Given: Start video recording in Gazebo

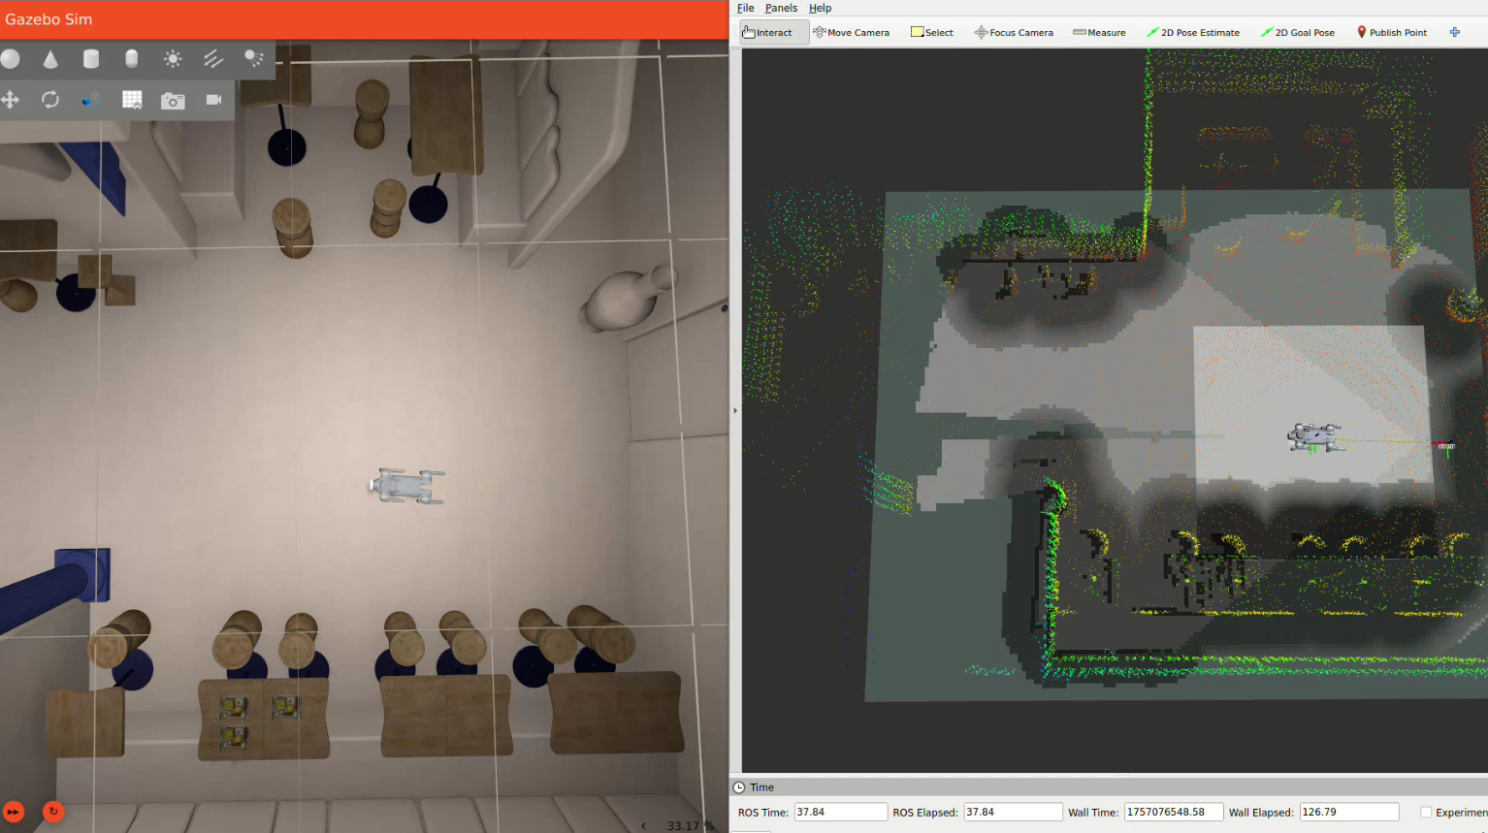Looking at the screenshot, I should [x=213, y=99].
